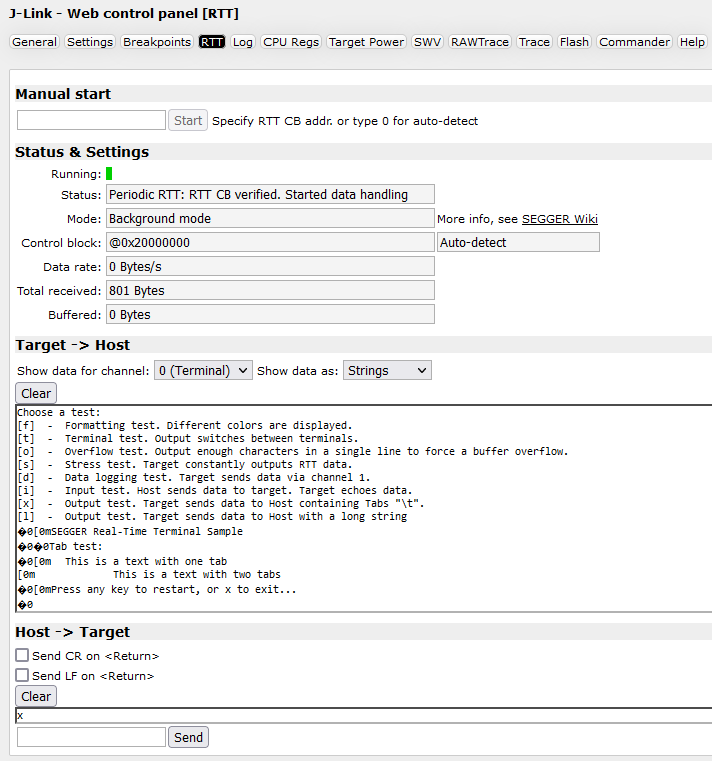Image resolution: width=712 pixels, height=761 pixels.
Task: Click the RTT CB address input field
Action: [91, 121]
